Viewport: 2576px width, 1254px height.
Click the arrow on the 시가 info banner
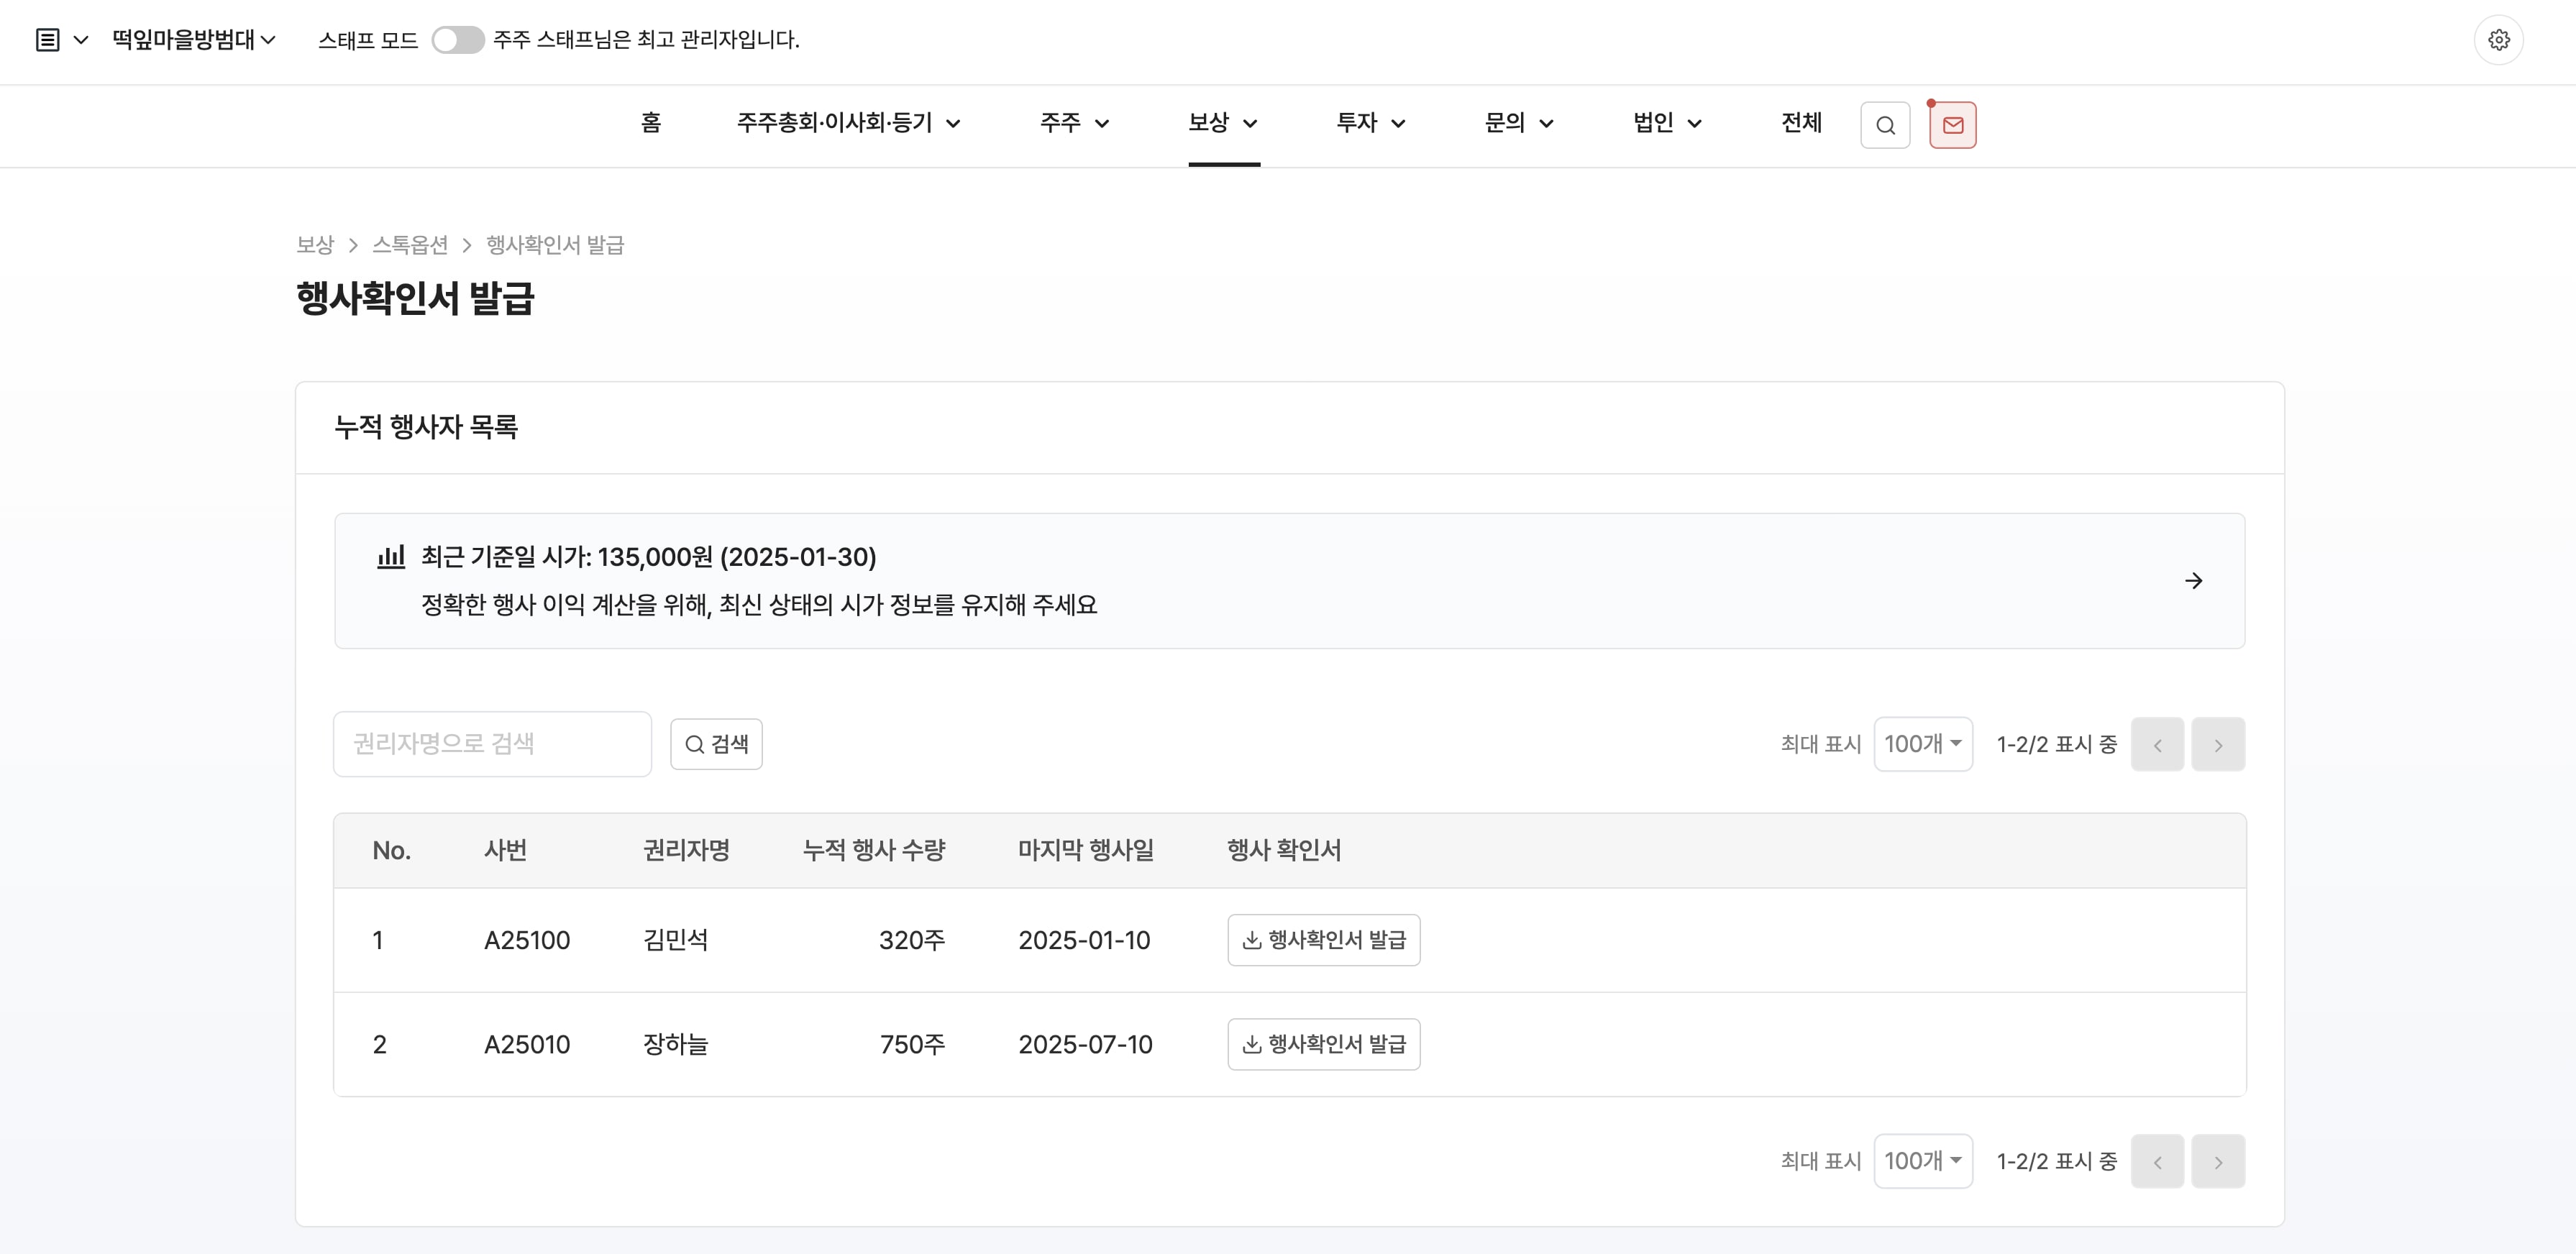(x=2193, y=581)
